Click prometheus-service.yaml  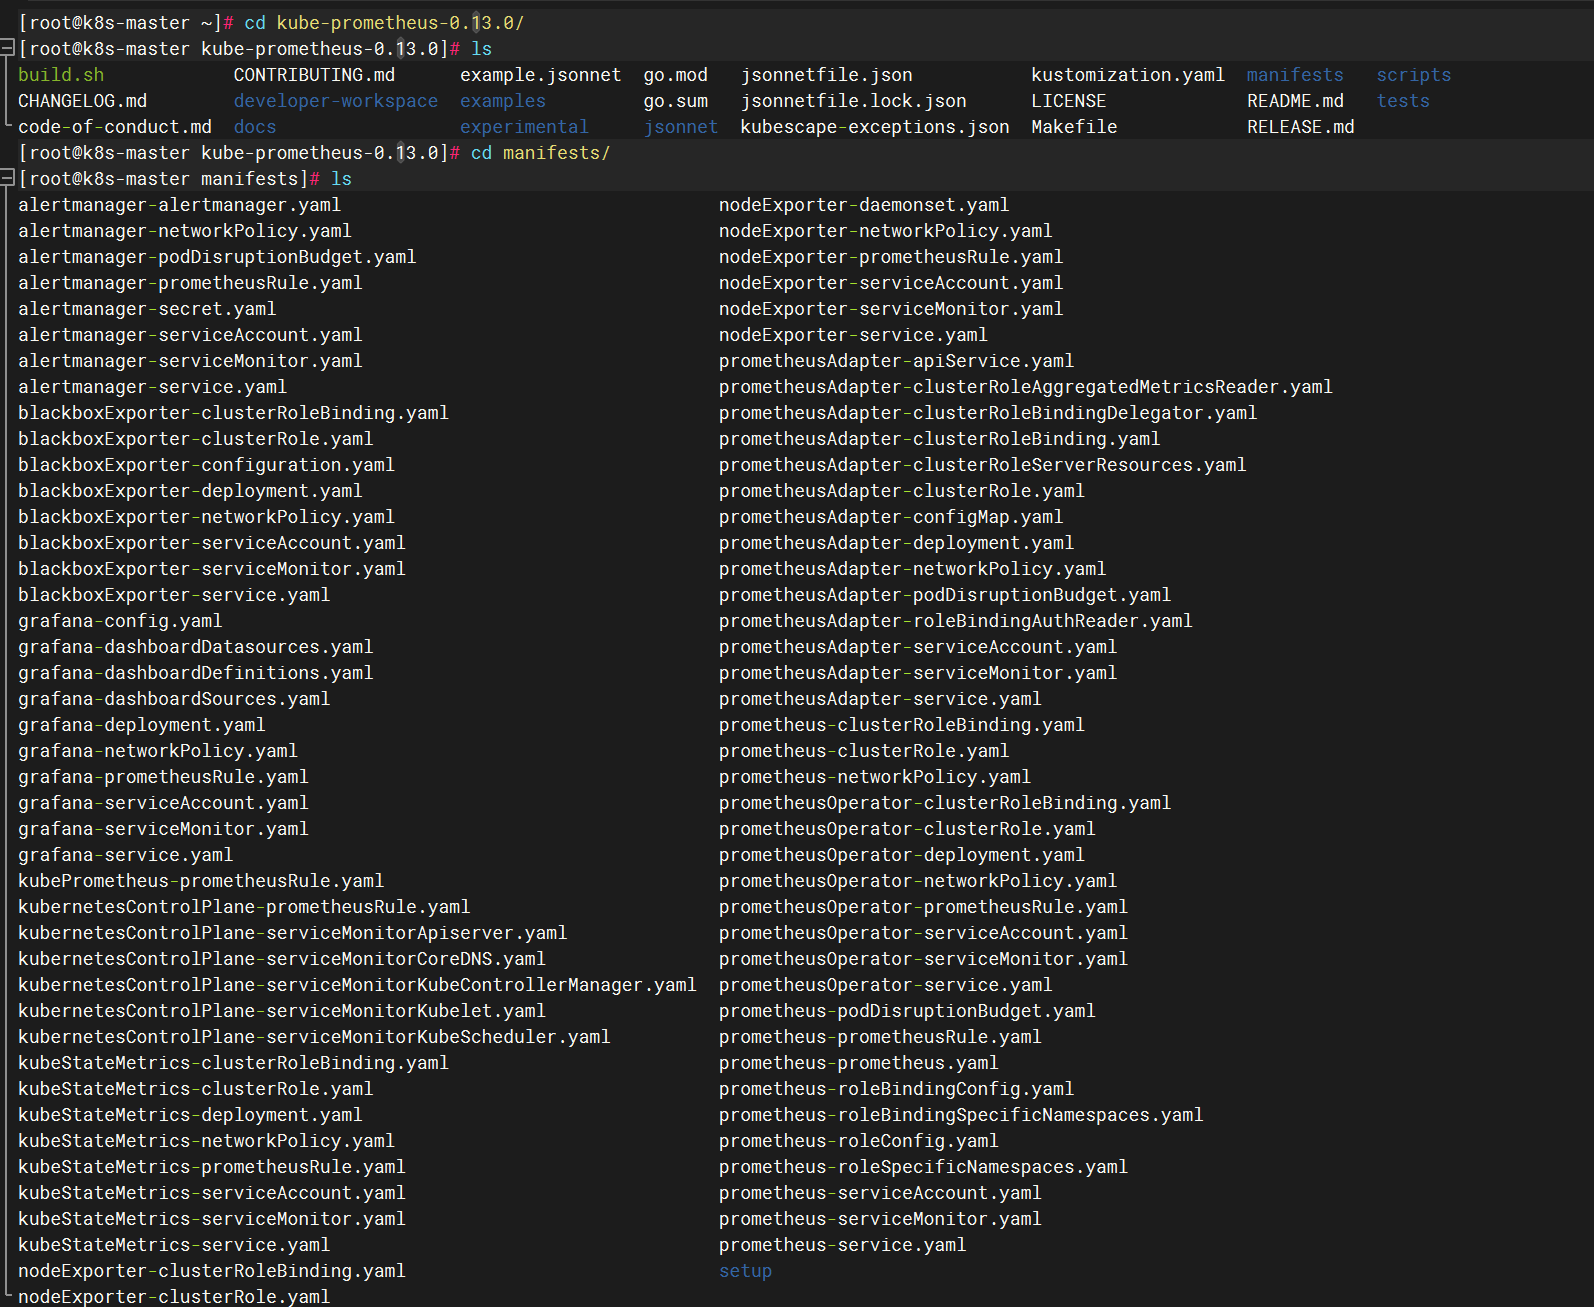pyautogui.click(x=843, y=1245)
